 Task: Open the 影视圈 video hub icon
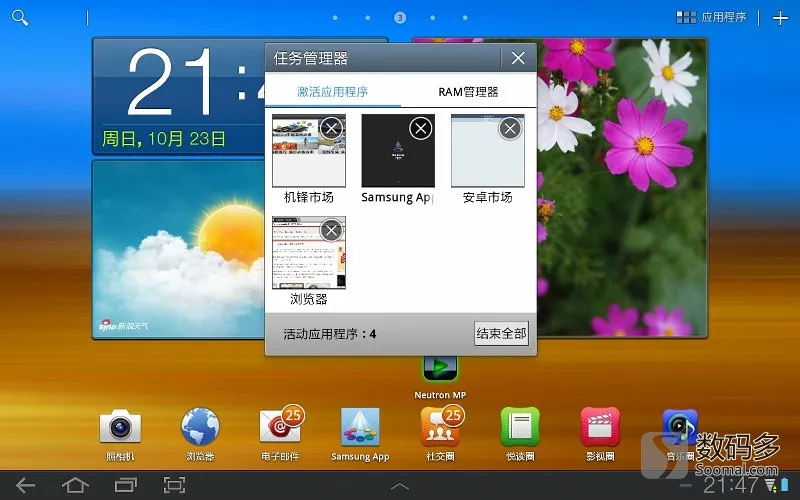coord(600,427)
